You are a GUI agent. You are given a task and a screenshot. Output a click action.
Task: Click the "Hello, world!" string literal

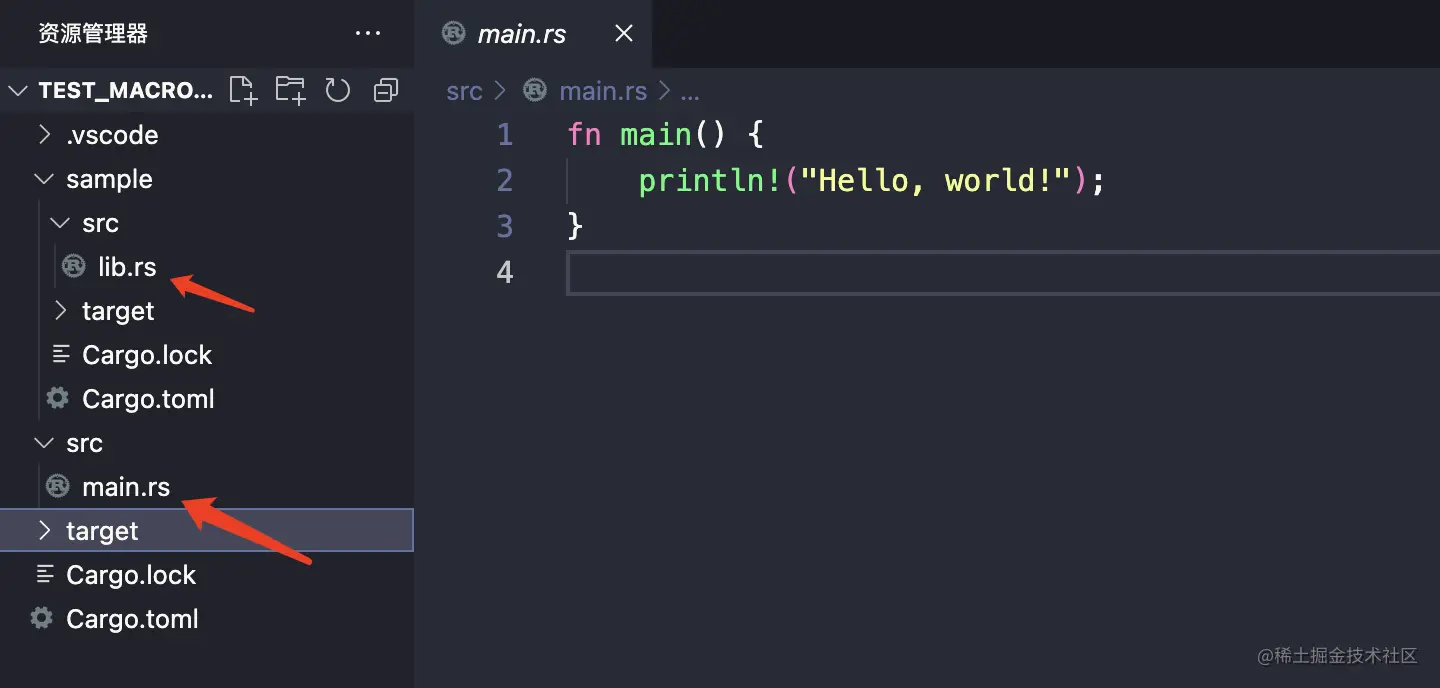(936, 180)
